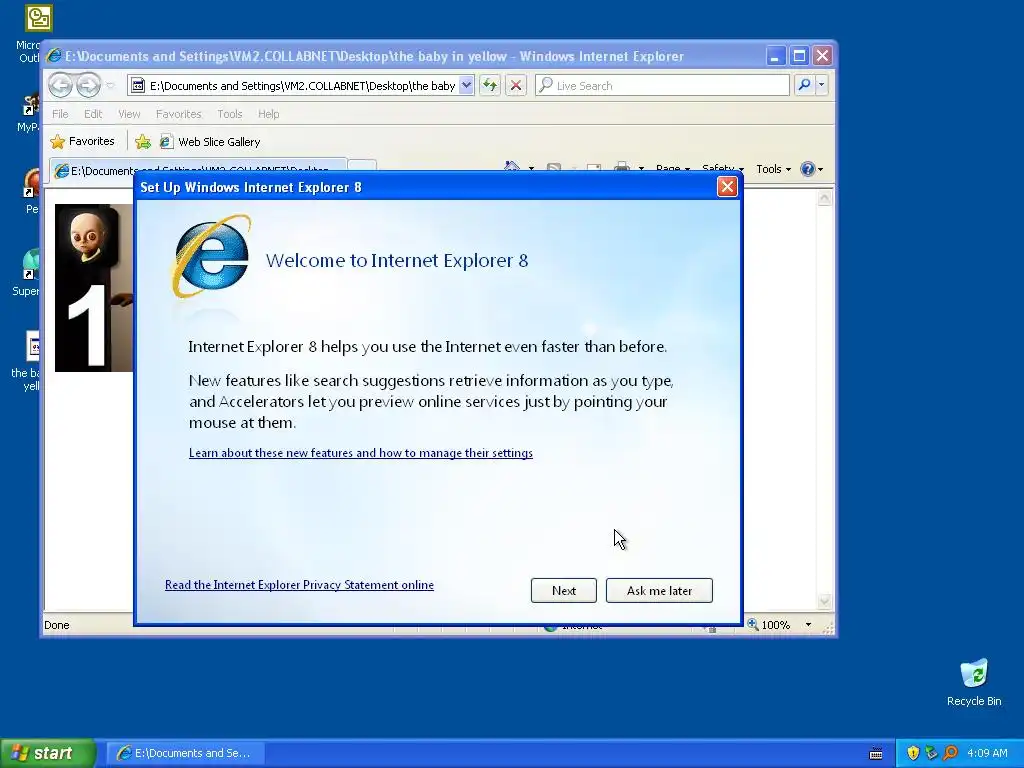The image size is (1024, 768).
Task: Open the Tools menu in the menu bar
Action: tap(229, 114)
